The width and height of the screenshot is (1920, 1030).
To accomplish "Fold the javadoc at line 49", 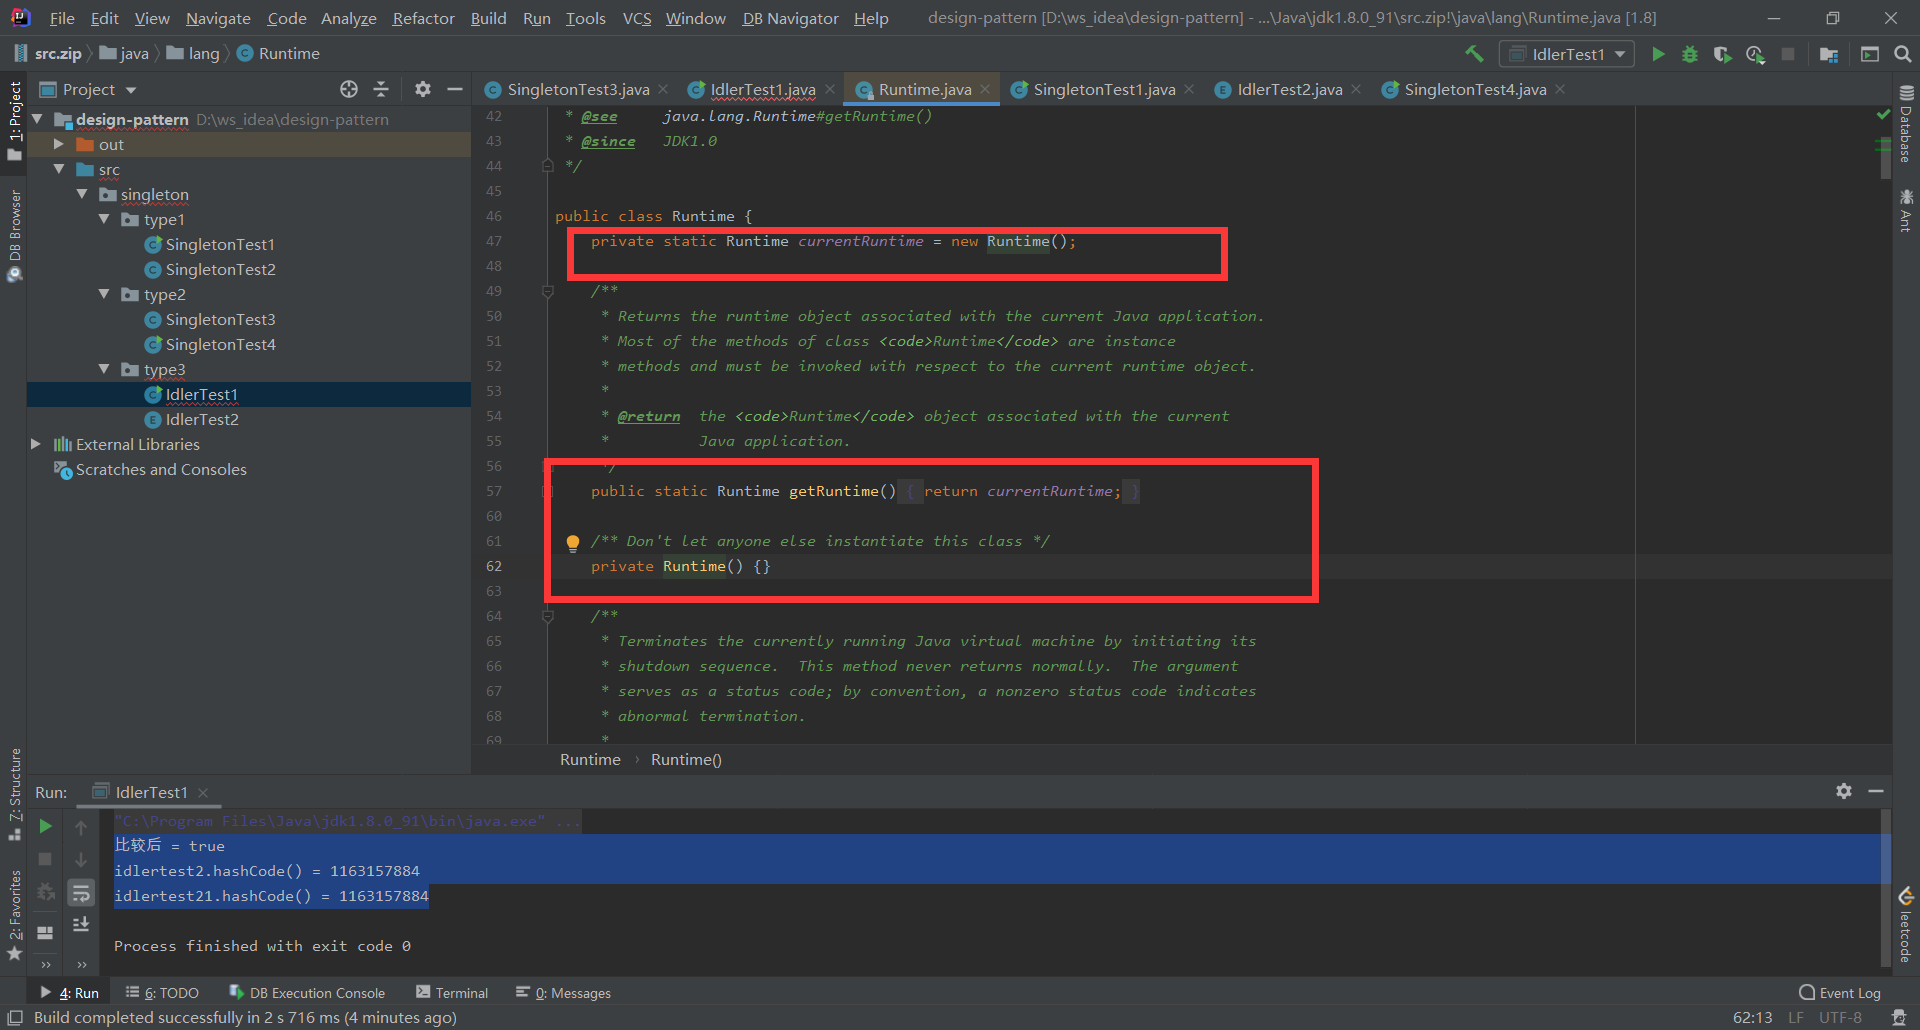I will (548, 291).
